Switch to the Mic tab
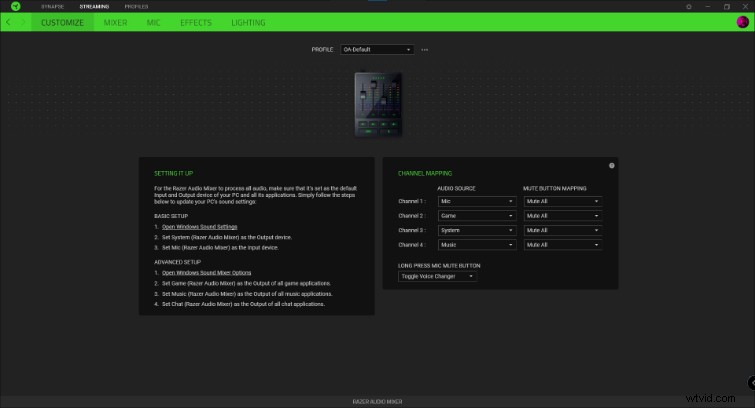The width and height of the screenshot is (755, 408). point(154,23)
